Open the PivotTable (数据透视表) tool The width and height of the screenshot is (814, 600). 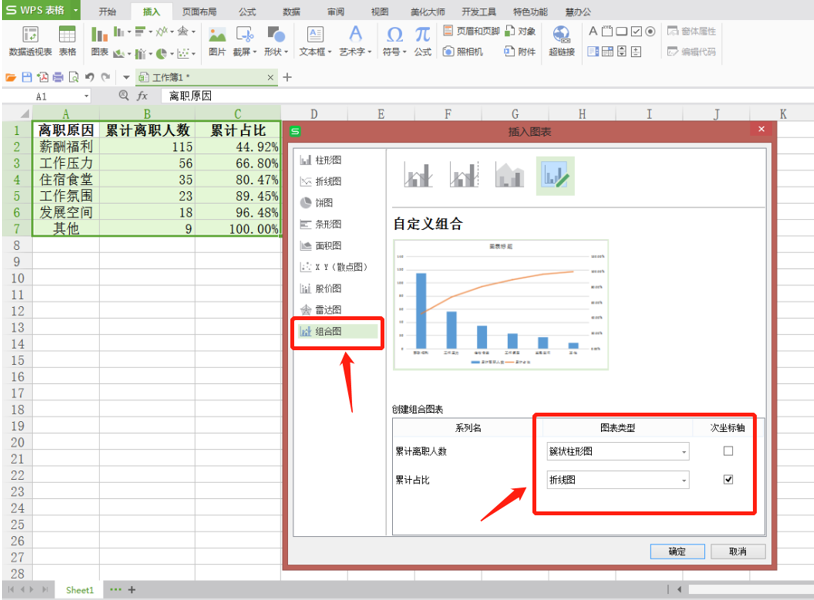coord(30,41)
